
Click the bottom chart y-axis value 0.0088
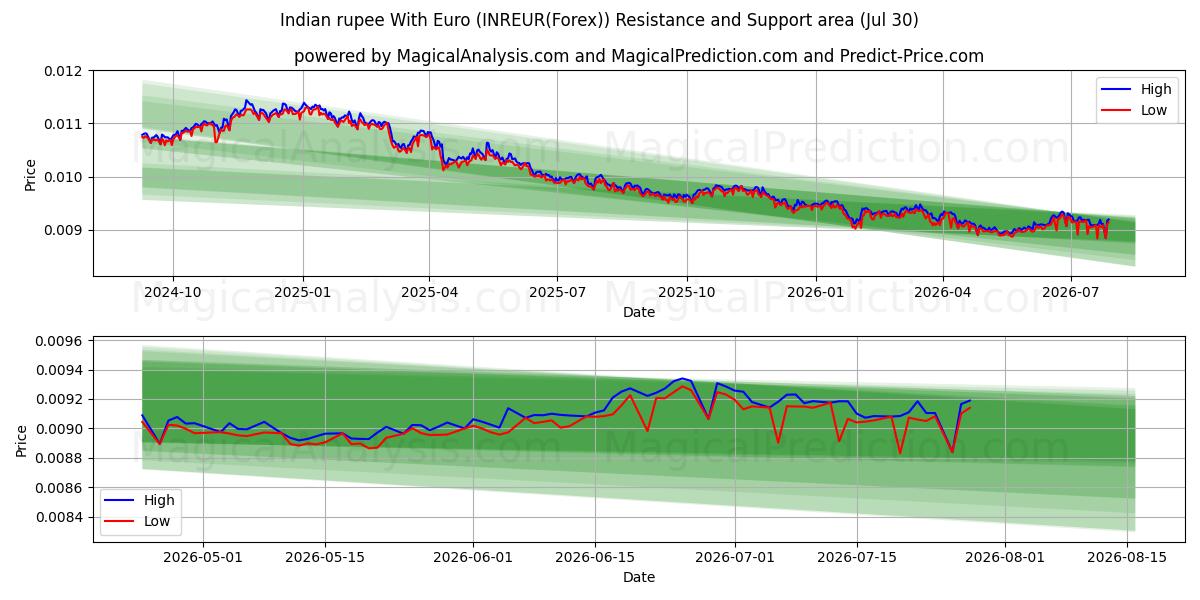click(61, 458)
